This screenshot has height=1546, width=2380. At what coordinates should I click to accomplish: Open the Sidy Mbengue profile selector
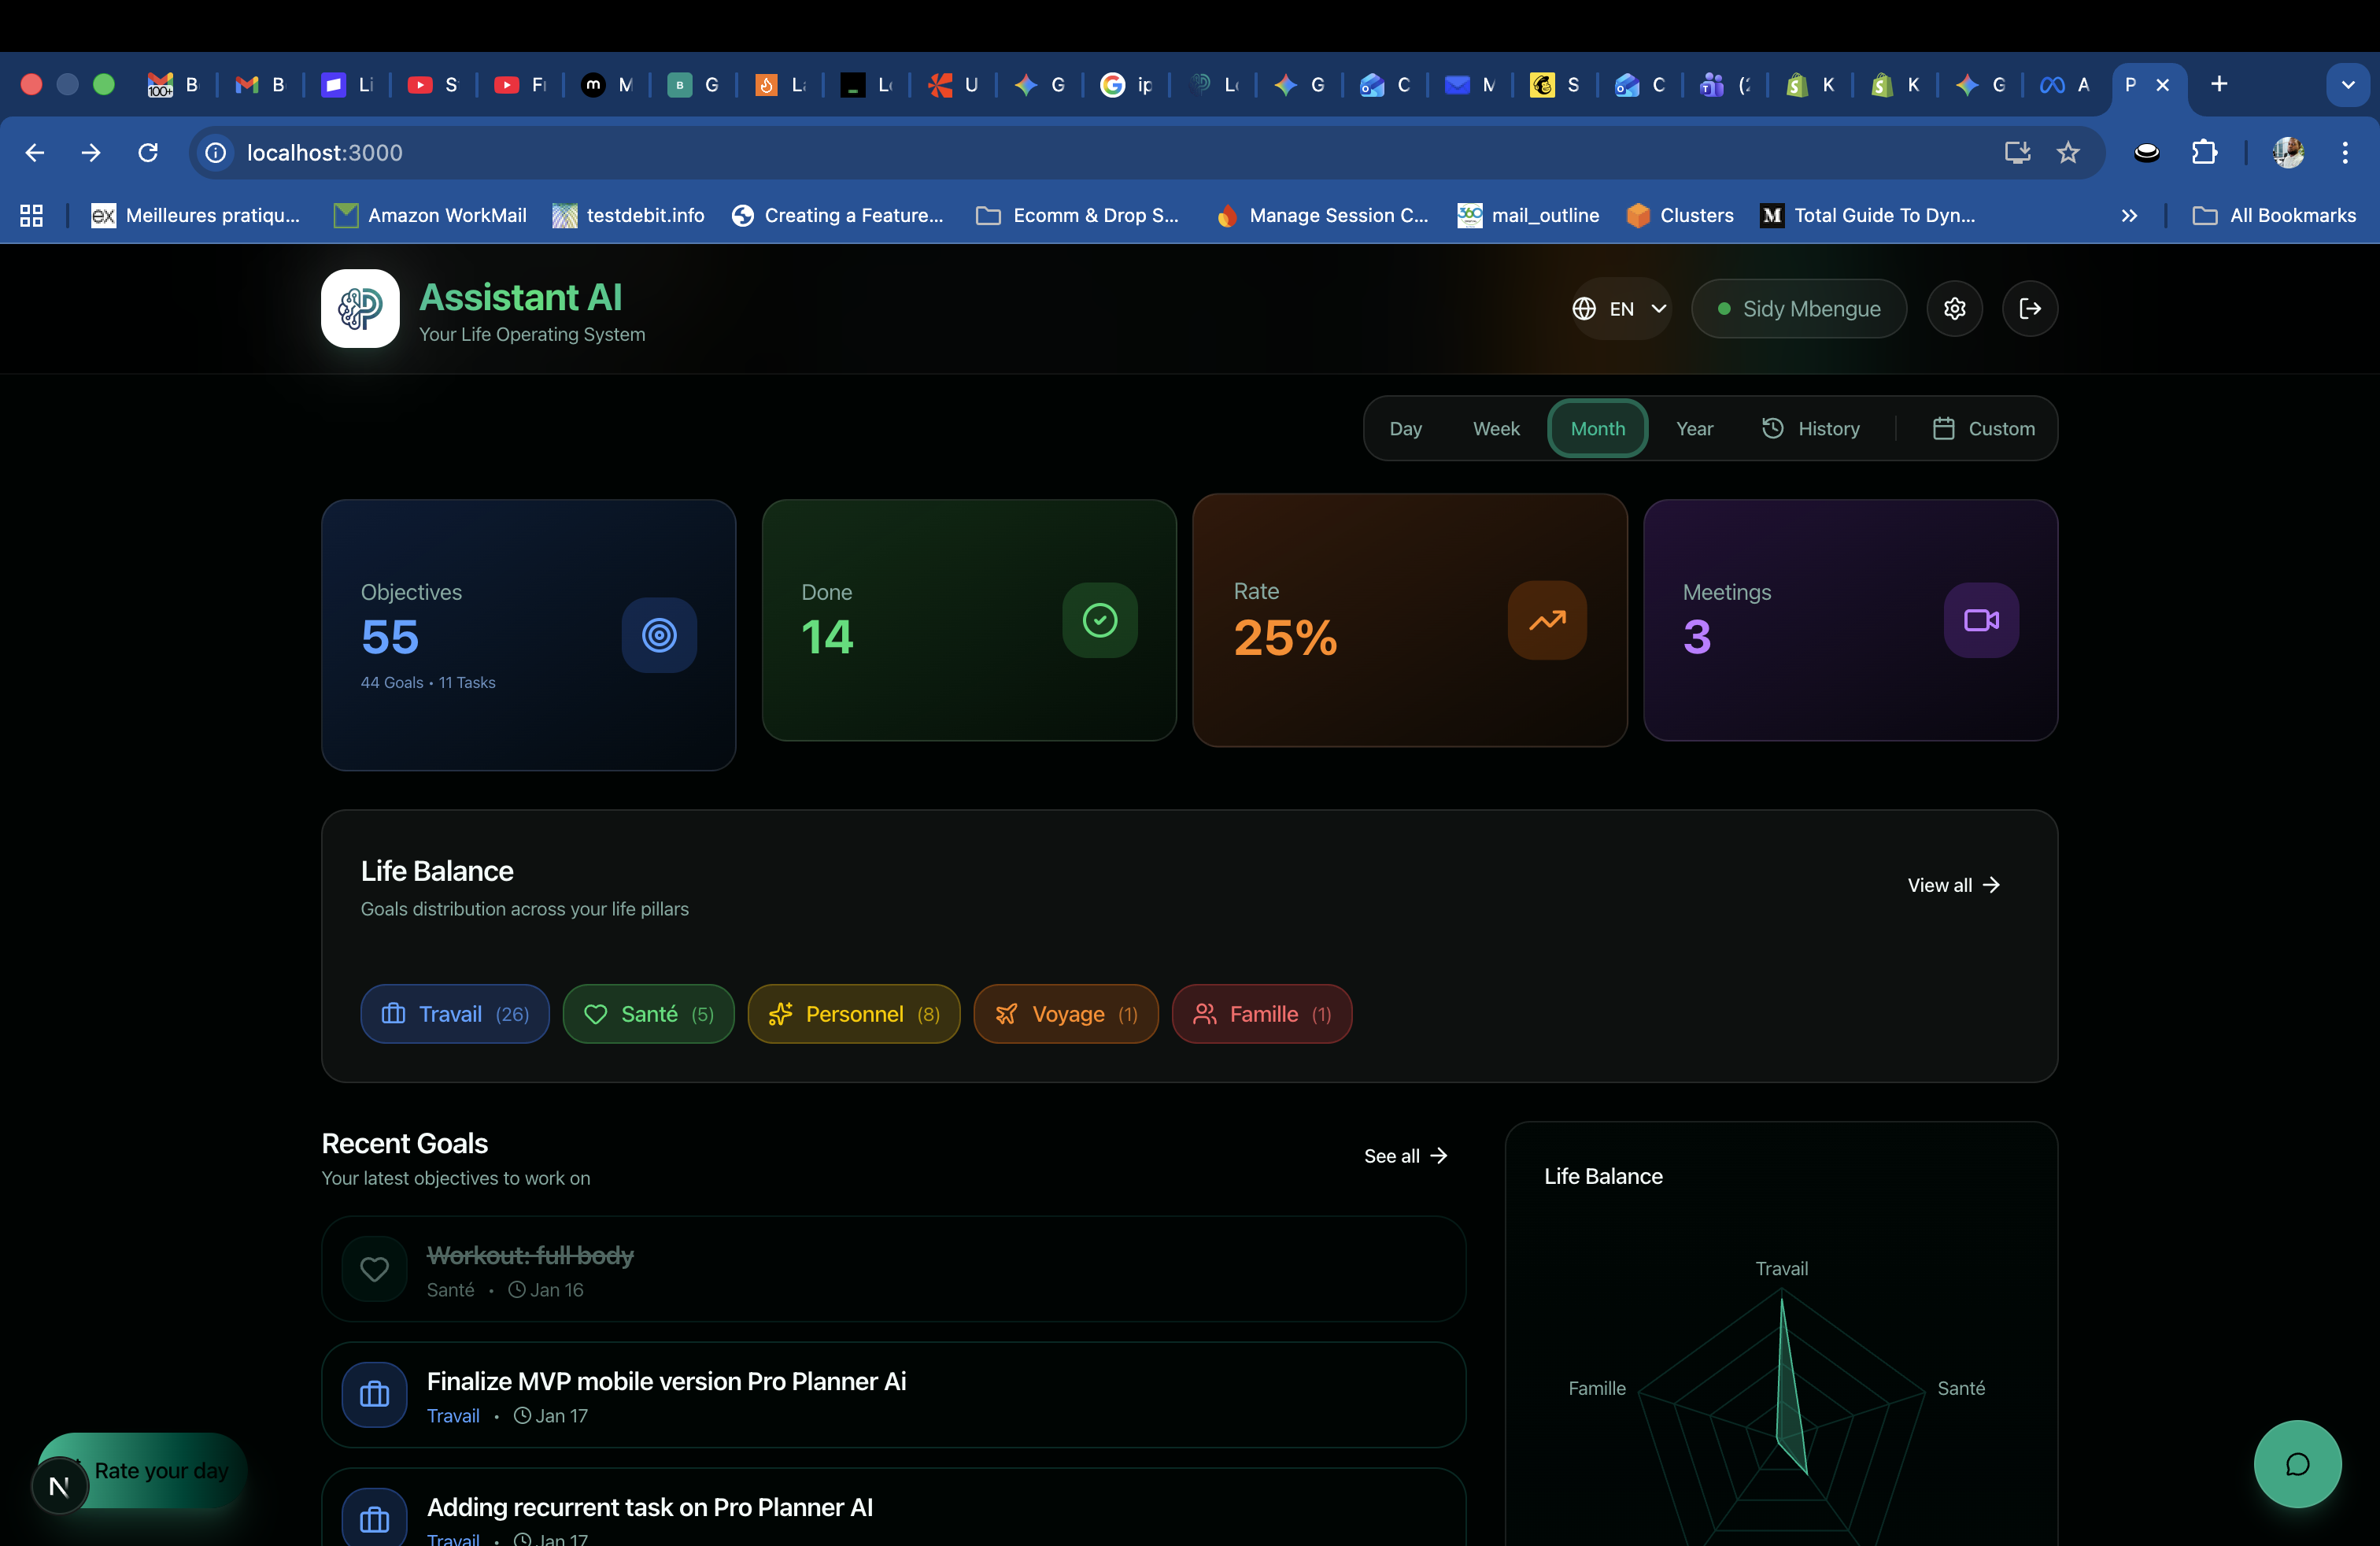click(1798, 308)
